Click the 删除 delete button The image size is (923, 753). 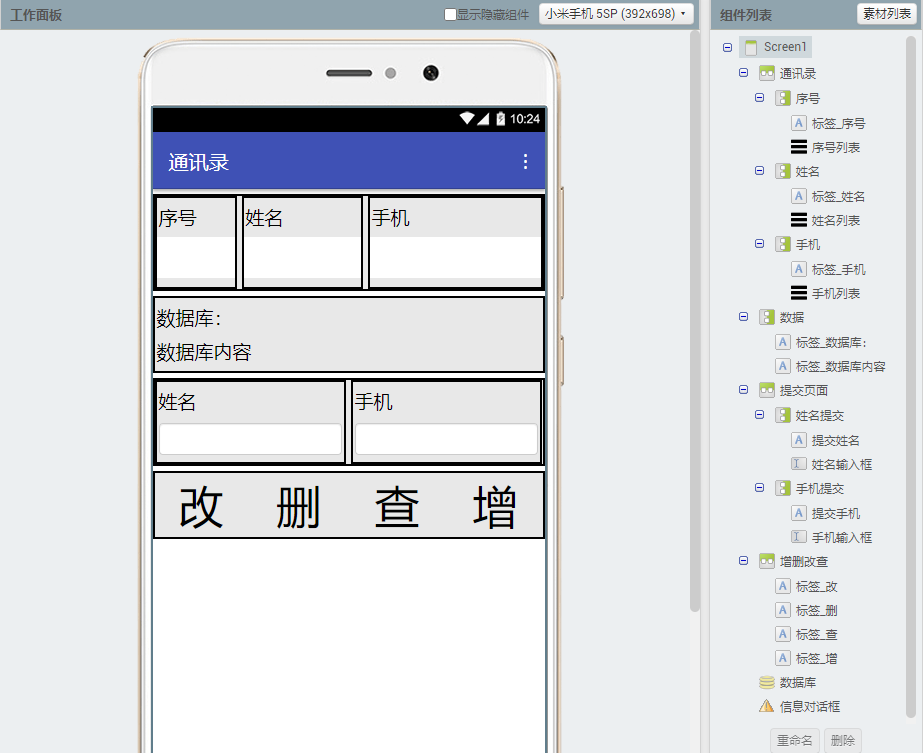click(843, 740)
